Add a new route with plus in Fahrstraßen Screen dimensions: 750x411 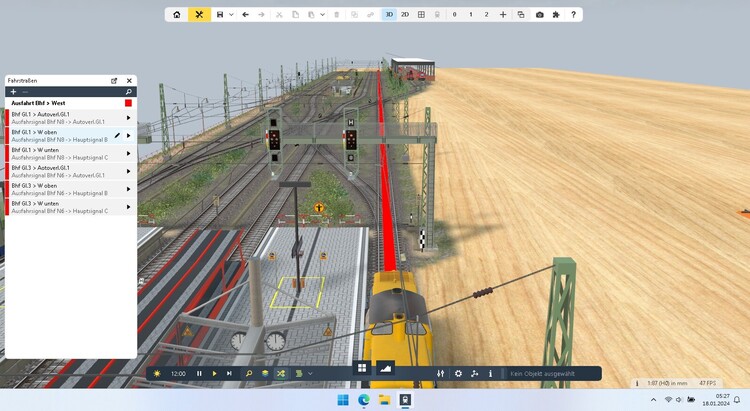point(13,92)
